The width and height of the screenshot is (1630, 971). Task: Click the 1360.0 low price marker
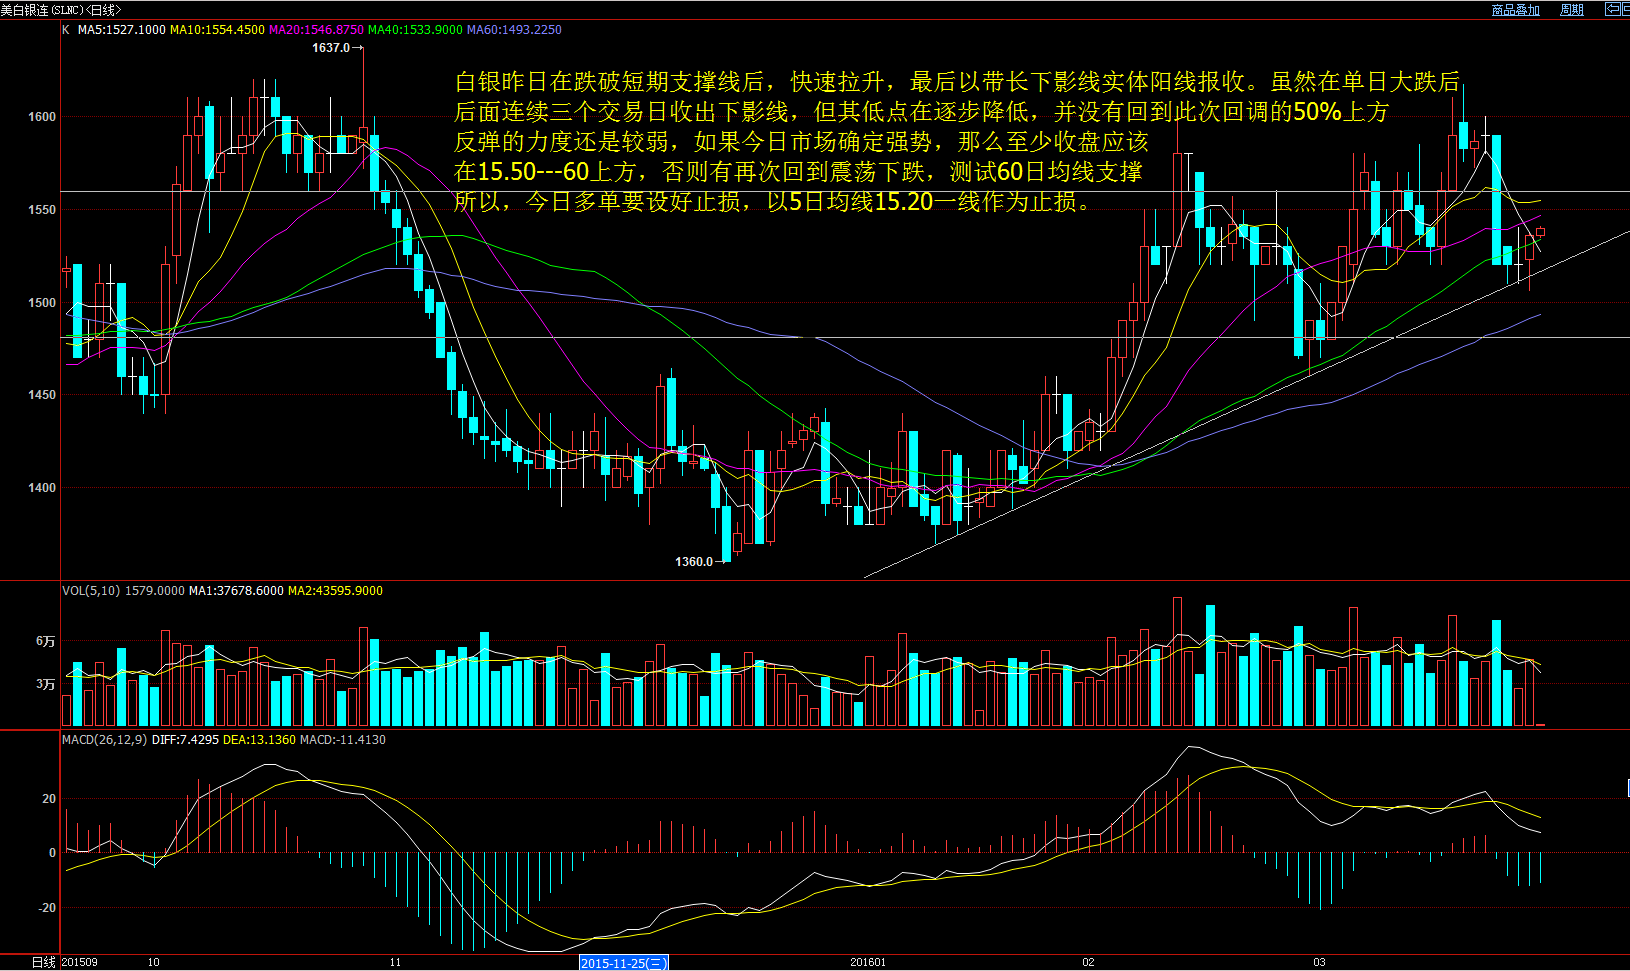point(693,562)
